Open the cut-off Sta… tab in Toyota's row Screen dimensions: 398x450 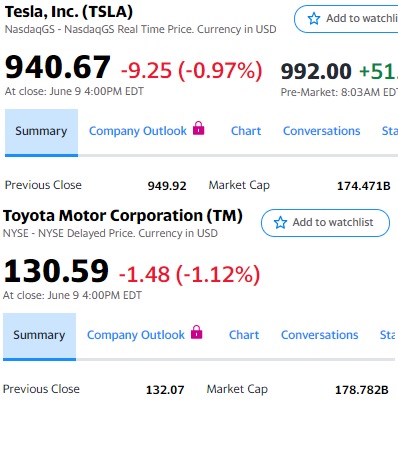pyautogui.click(x=388, y=335)
